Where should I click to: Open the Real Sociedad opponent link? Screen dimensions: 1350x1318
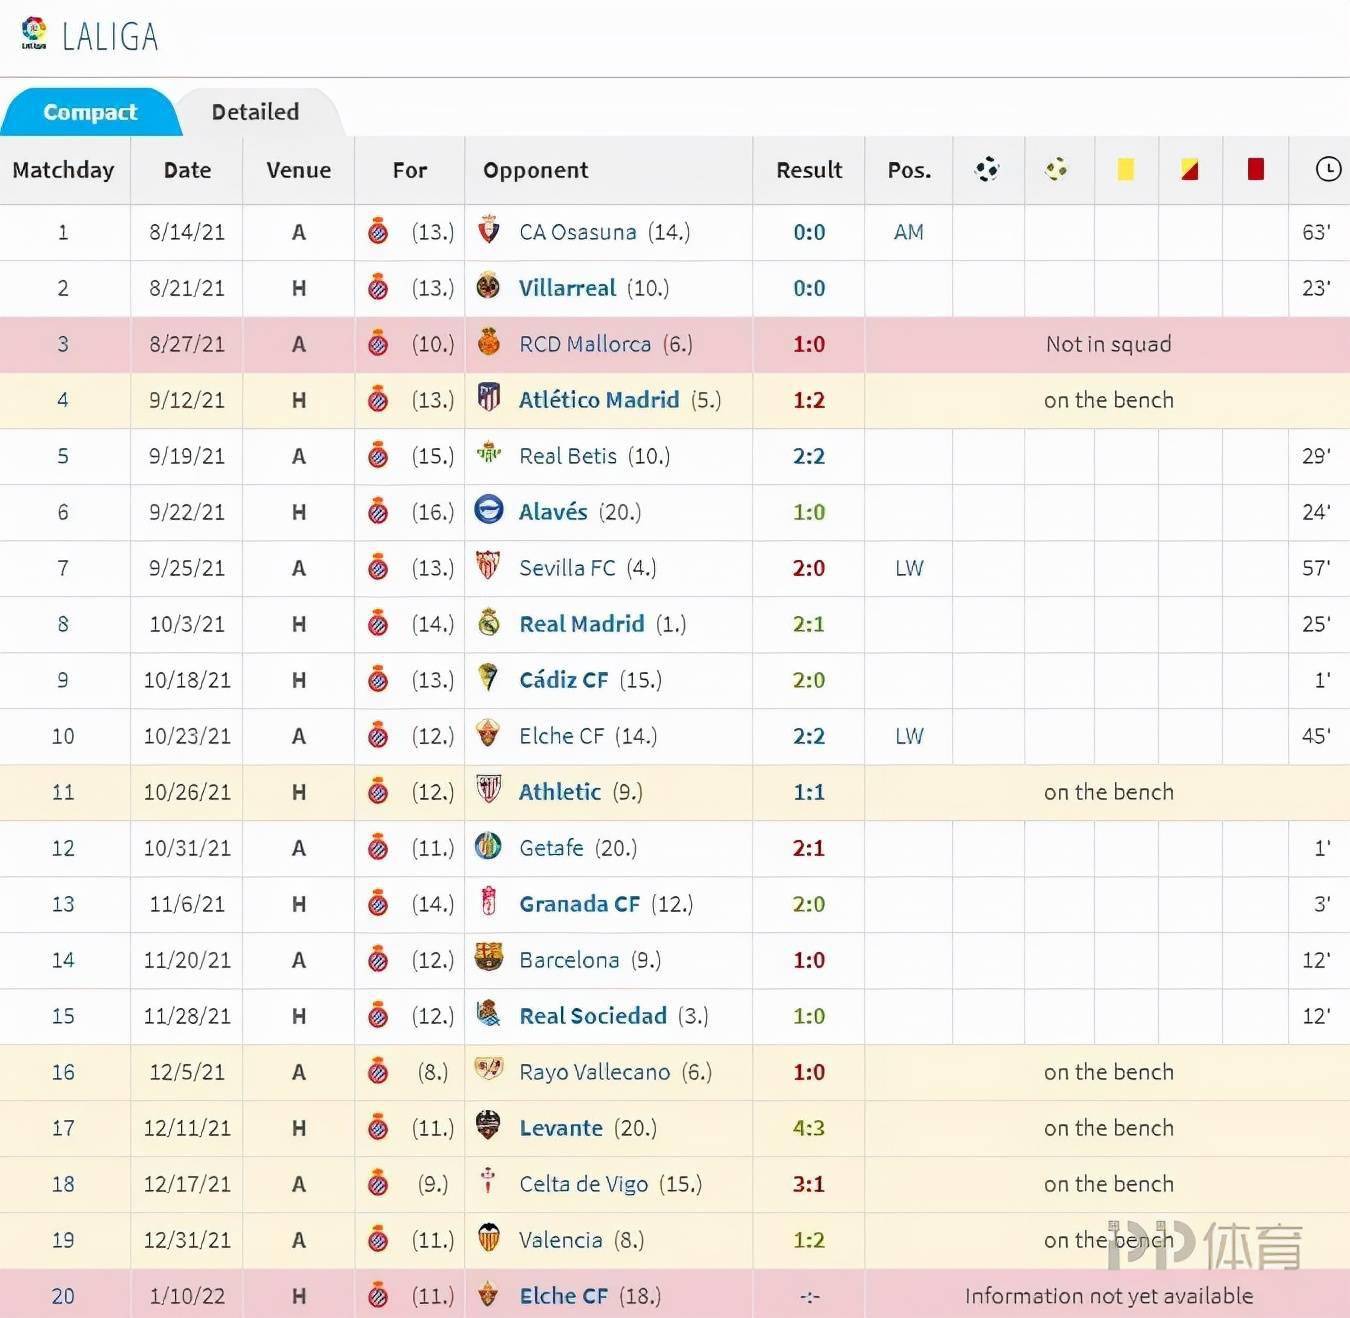point(593,1016)
